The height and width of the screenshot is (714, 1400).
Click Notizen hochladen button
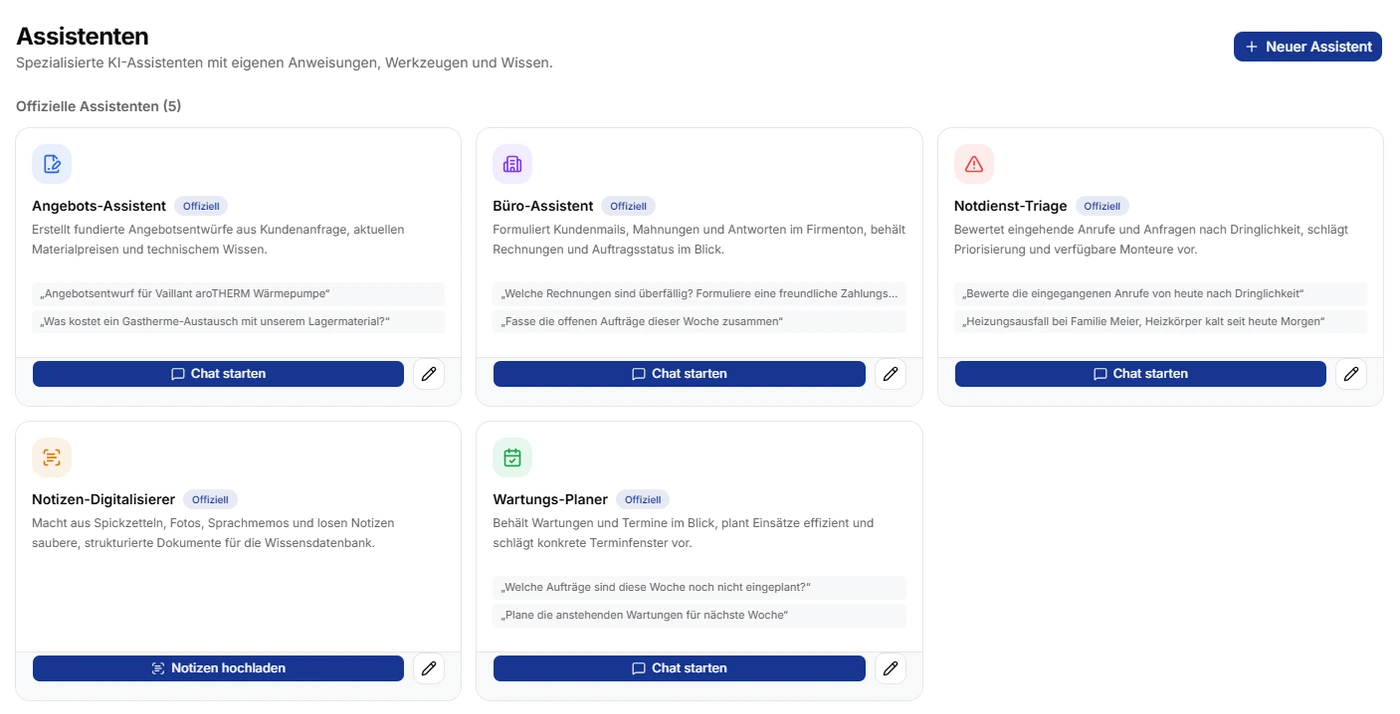(218, 668)
